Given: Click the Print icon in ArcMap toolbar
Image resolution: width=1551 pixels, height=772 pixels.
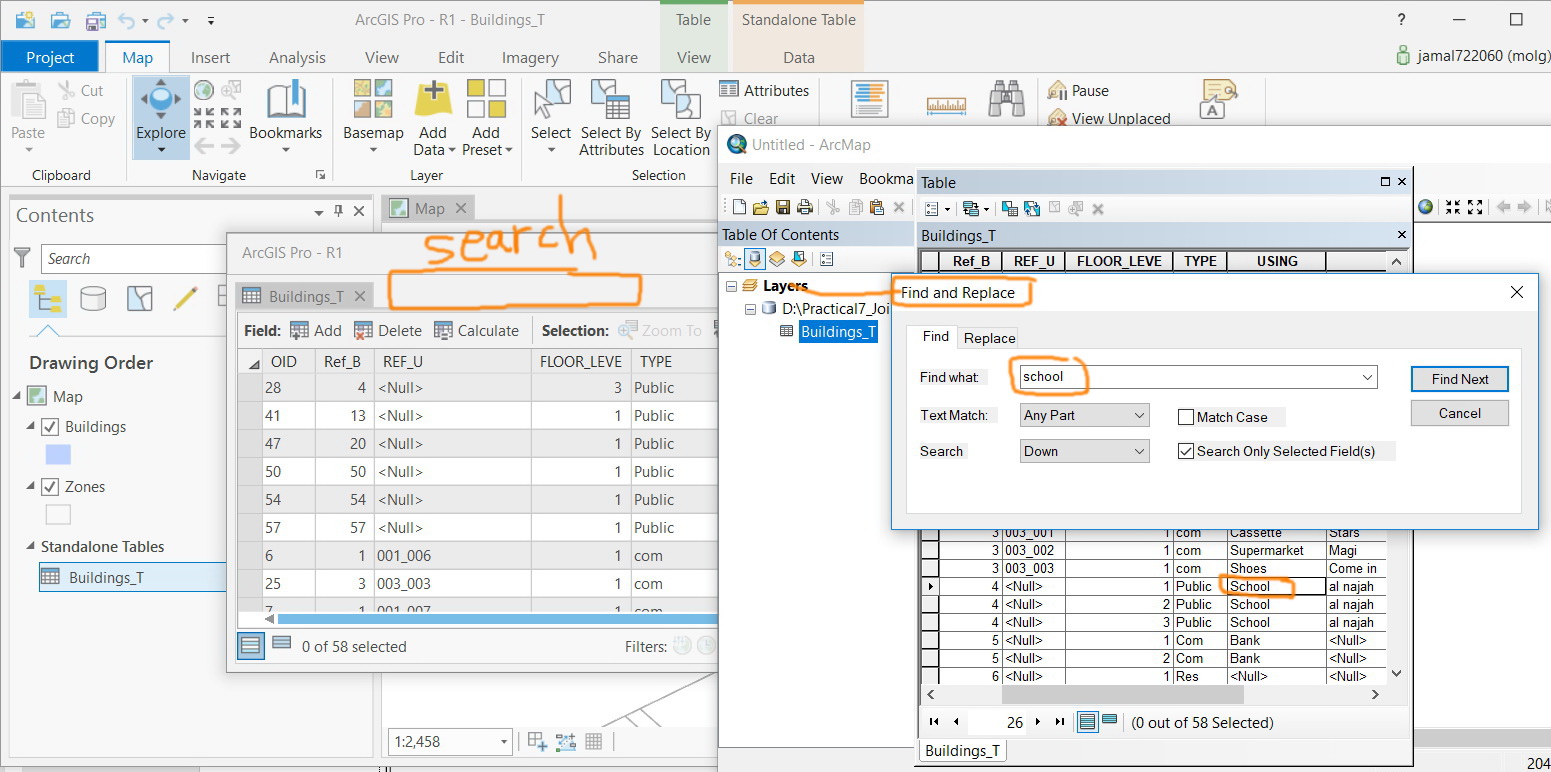Looking at the screenshot, I should coord(804,207).
